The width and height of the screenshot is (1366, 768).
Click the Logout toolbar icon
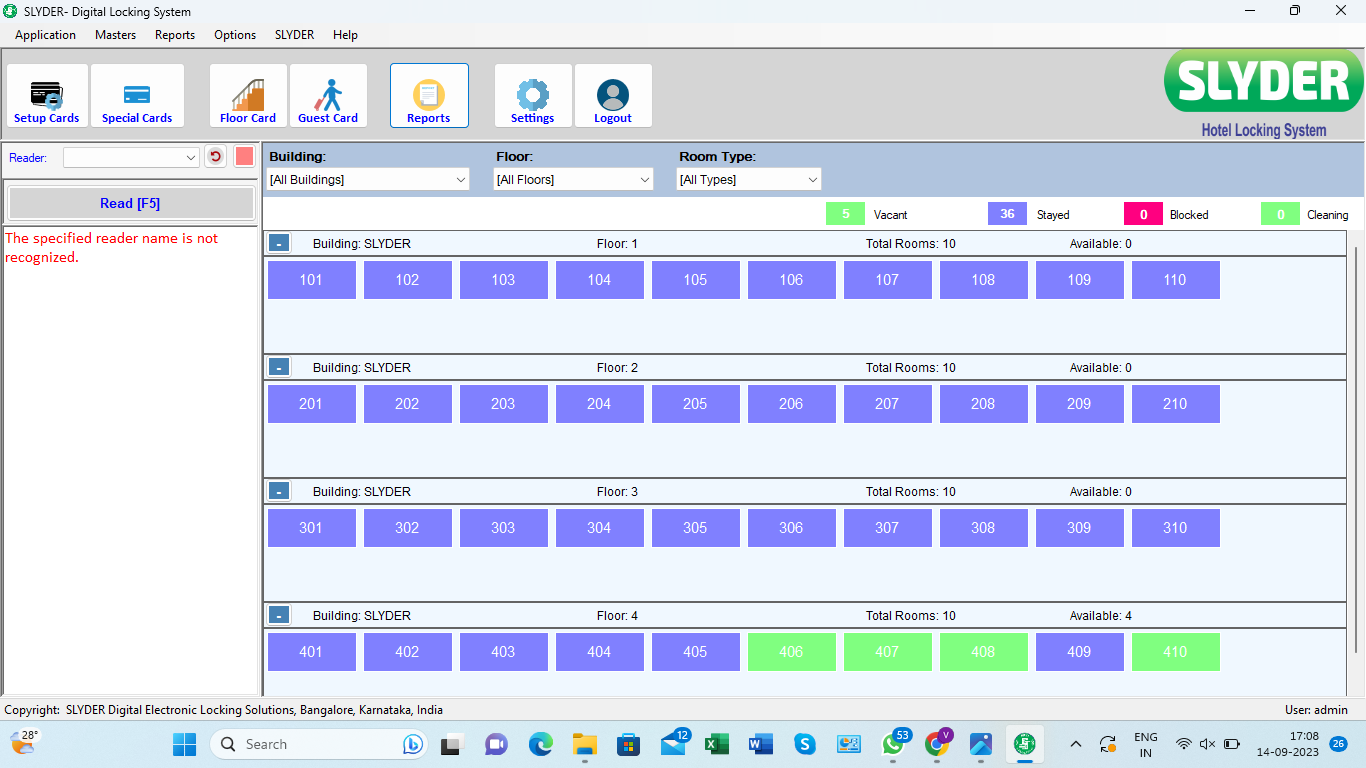(x=613, y=96)
